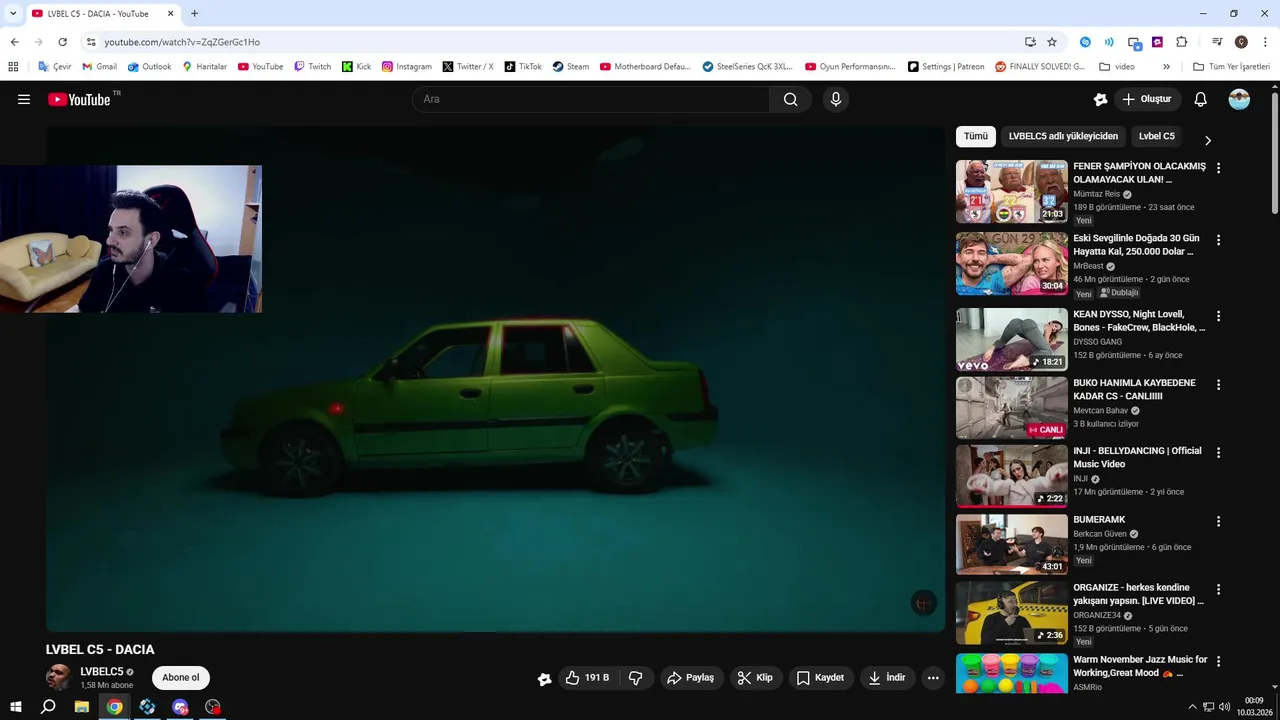The width and height of the screenshot is (1280, 720).
Task: Open File Explorer from taskbar
Action: coord(82,707)
